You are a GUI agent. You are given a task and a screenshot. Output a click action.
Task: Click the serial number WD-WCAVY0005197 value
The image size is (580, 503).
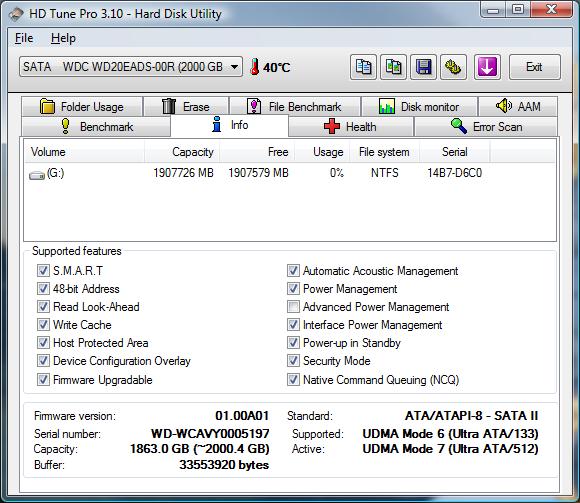tap(210, 433)
